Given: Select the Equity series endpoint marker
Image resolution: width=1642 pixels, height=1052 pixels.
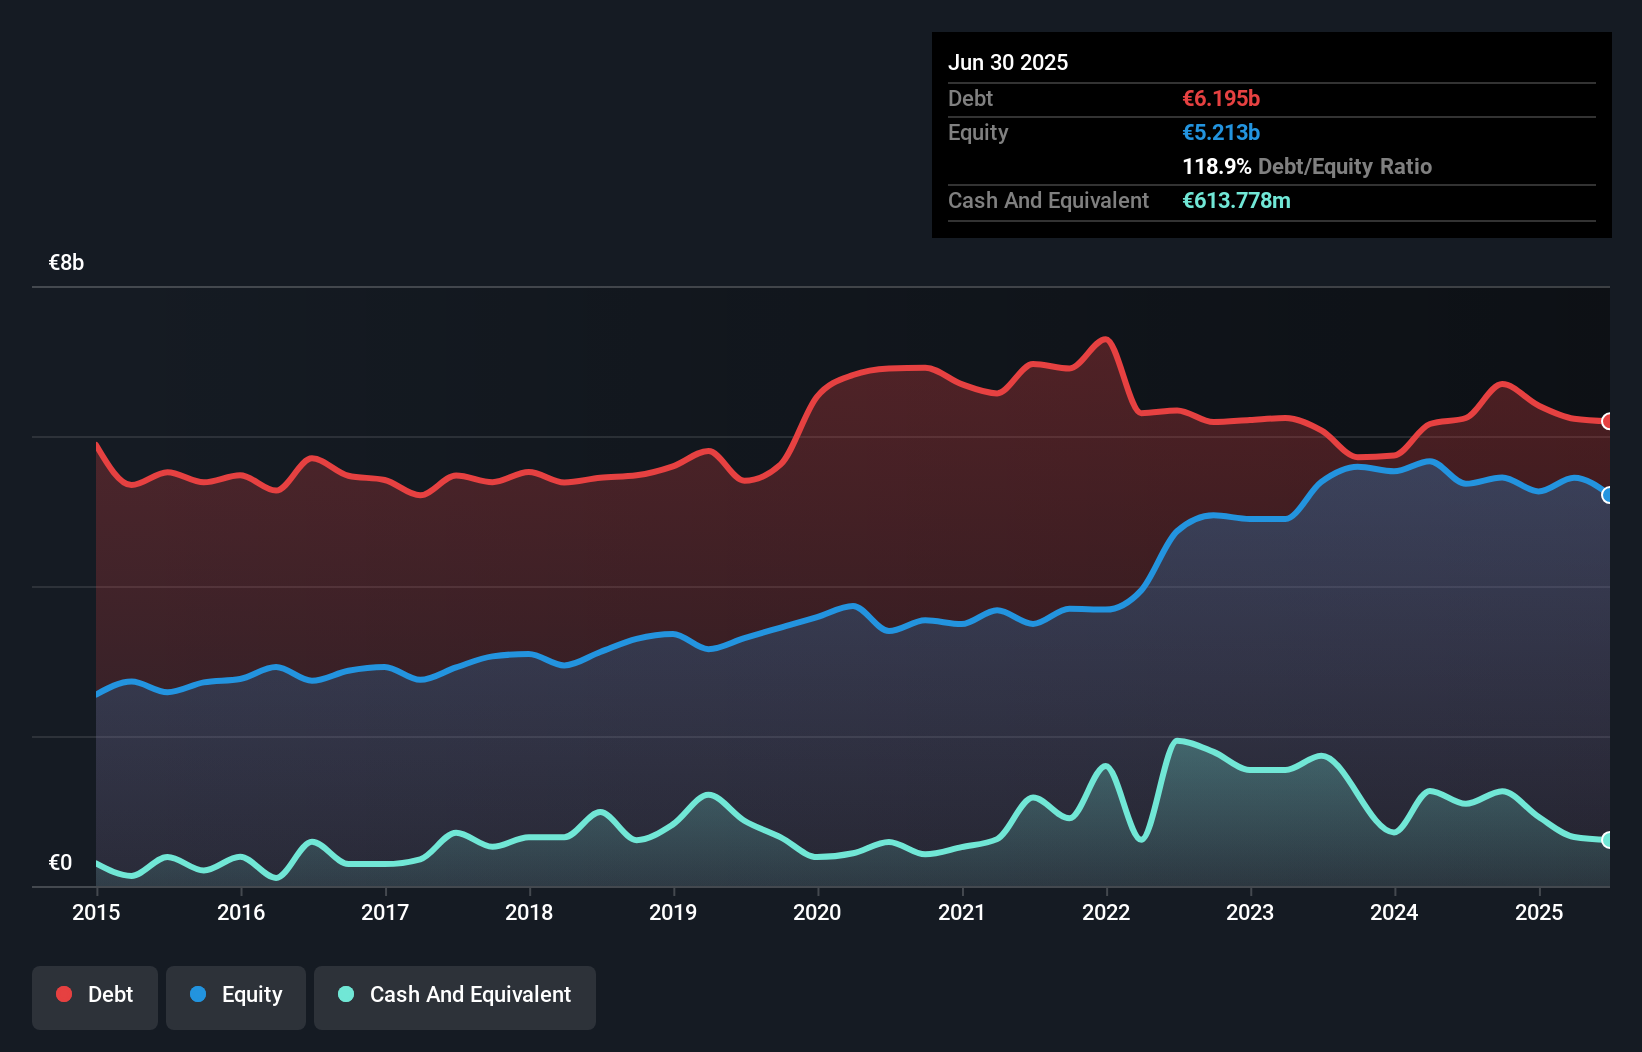Looking at the screenshot, I should coord(1606,494).
